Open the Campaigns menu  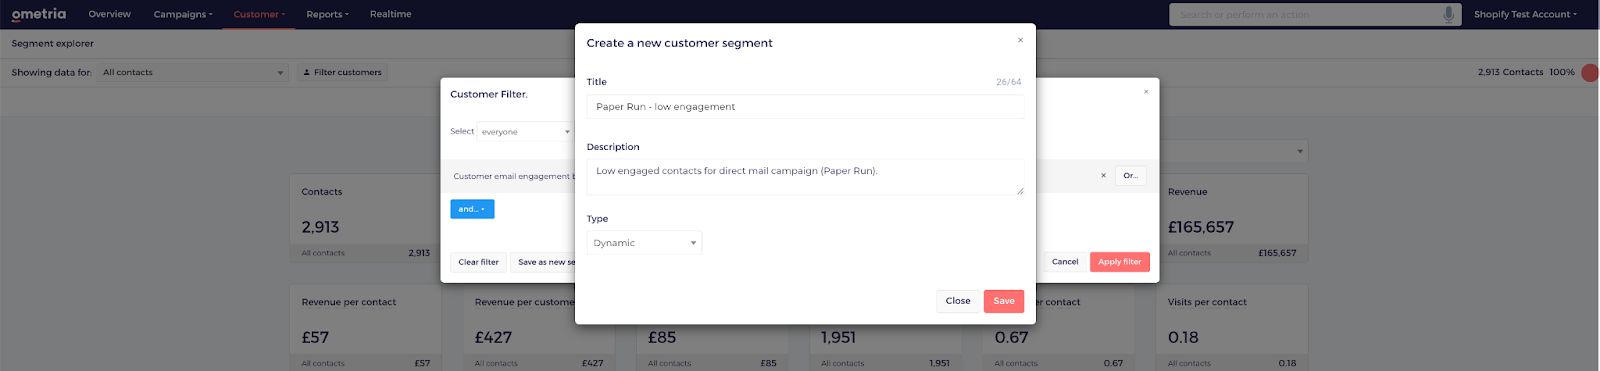(183, 14)
